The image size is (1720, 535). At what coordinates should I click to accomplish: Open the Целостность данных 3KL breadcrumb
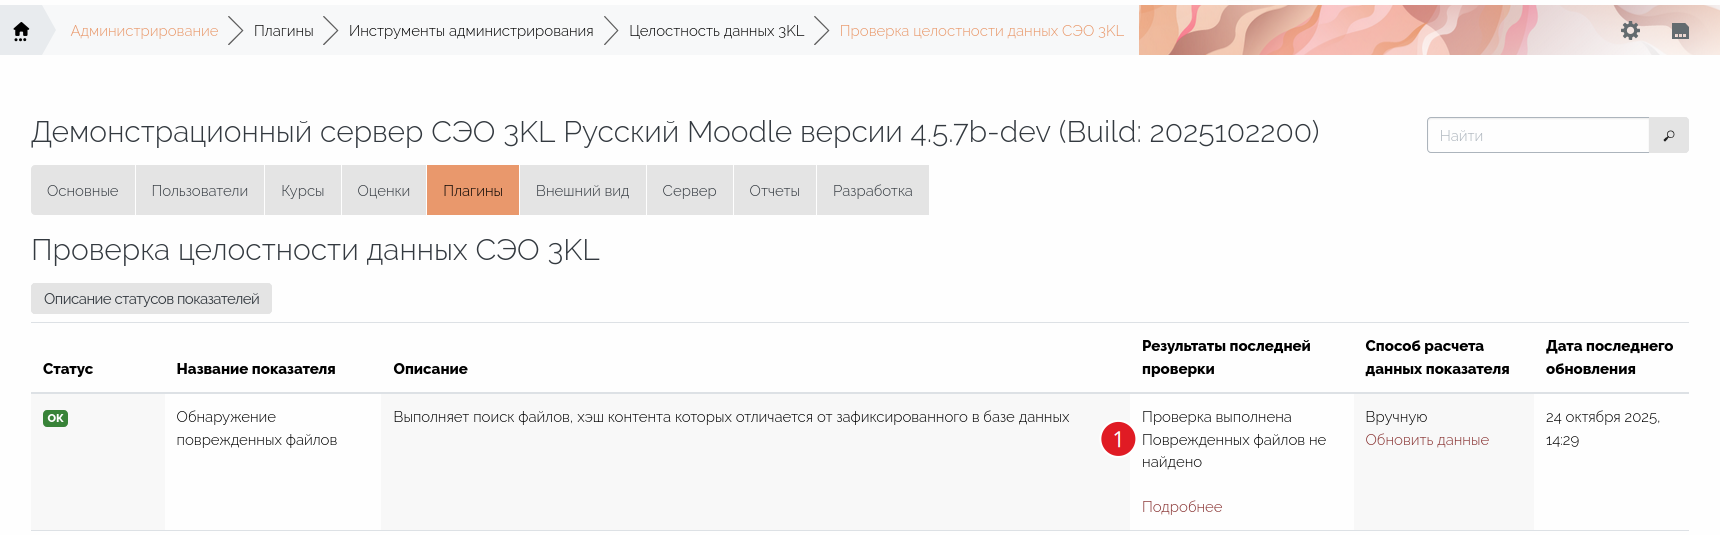[716, 31]
